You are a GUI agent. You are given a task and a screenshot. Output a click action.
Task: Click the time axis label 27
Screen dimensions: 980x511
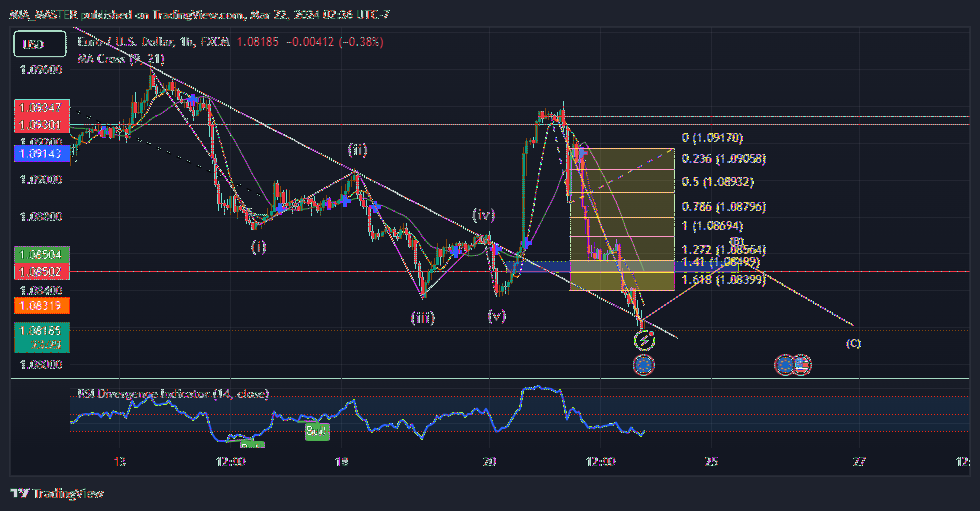(859, 462)
